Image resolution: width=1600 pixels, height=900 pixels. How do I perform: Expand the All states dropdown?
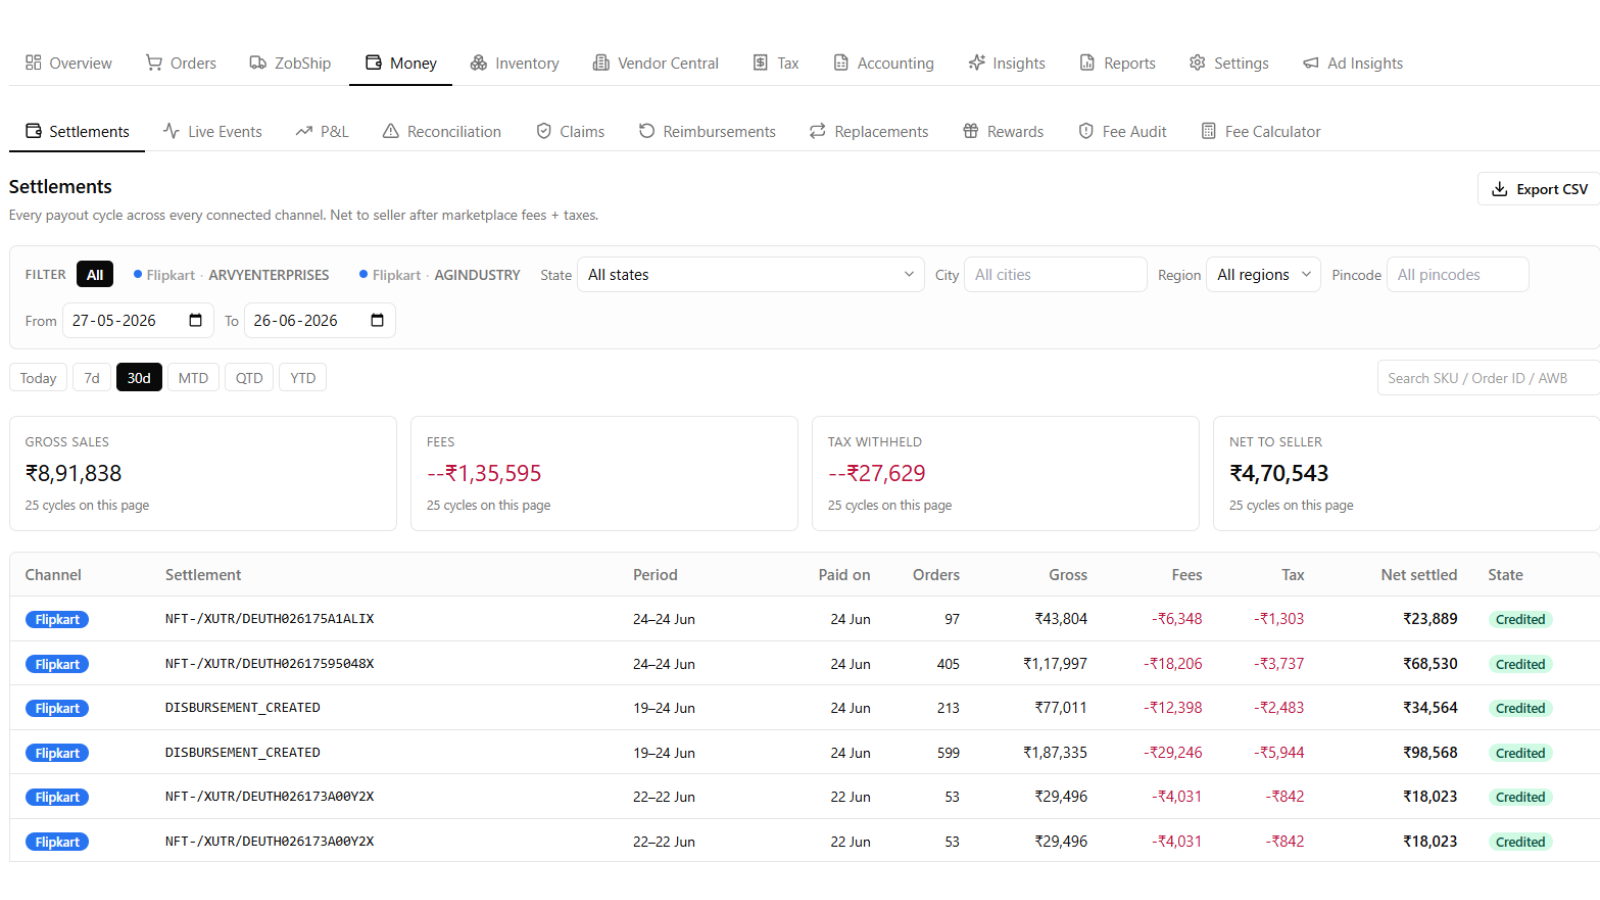pos(751,275)
